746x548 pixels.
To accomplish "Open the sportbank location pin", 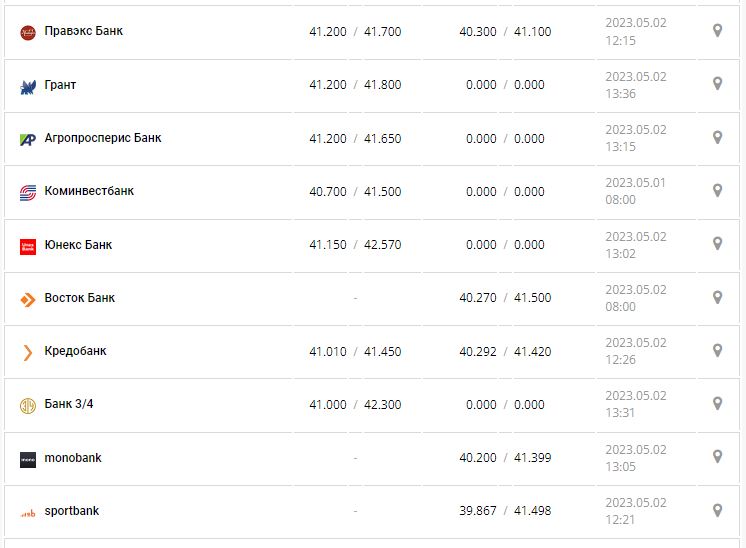I will pos(717,510).
